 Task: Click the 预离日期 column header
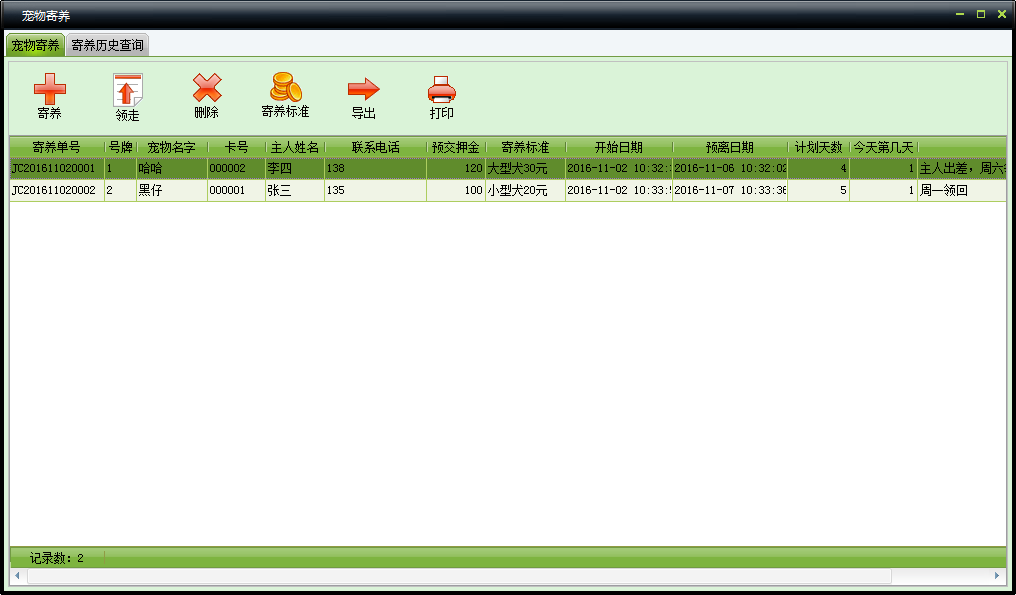coord(729,147)
